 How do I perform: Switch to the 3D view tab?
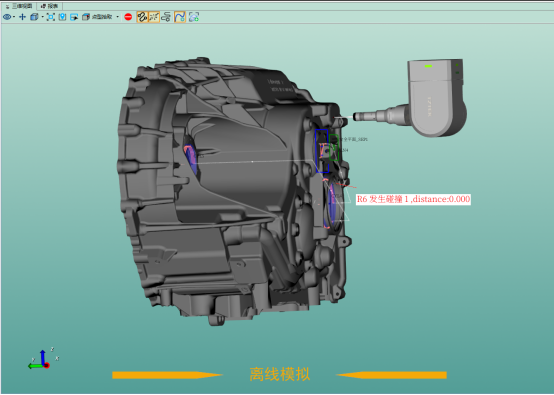point(19,6)
